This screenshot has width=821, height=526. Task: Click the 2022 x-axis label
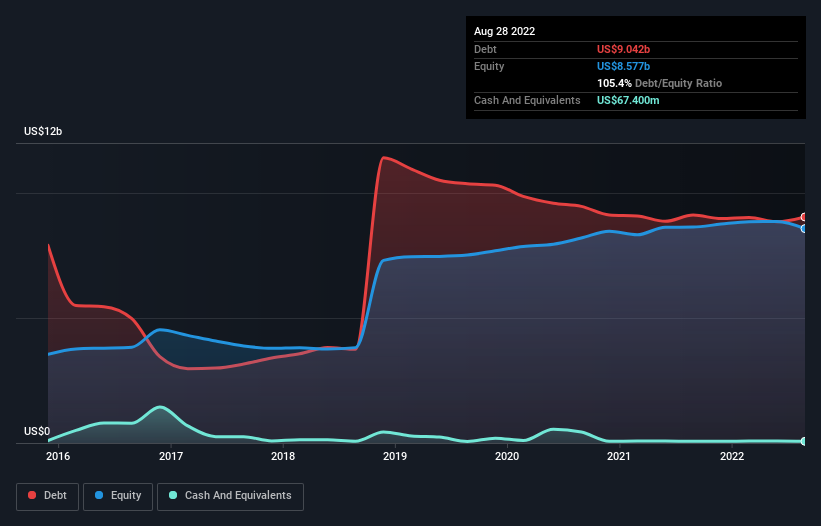[x=732, y=456]
